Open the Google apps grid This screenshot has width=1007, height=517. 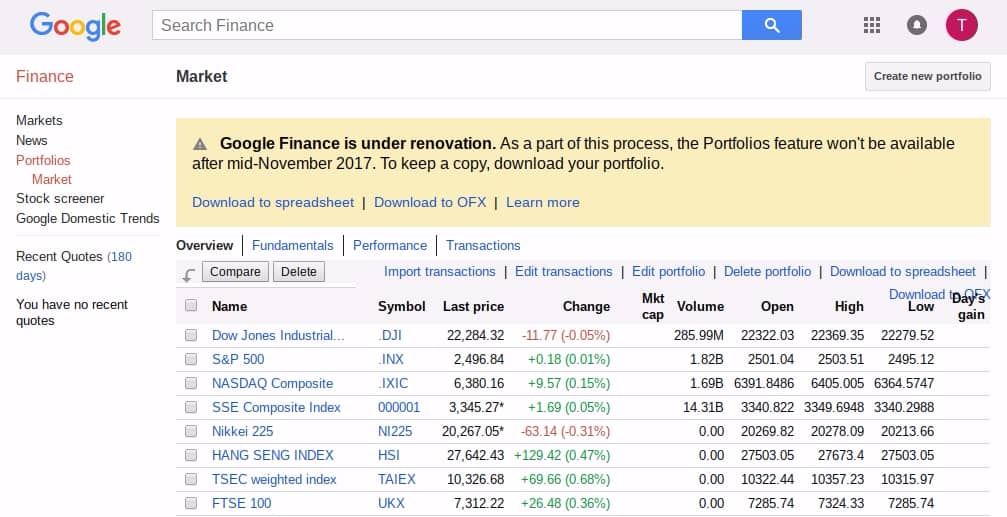click(x=871, y=25)
